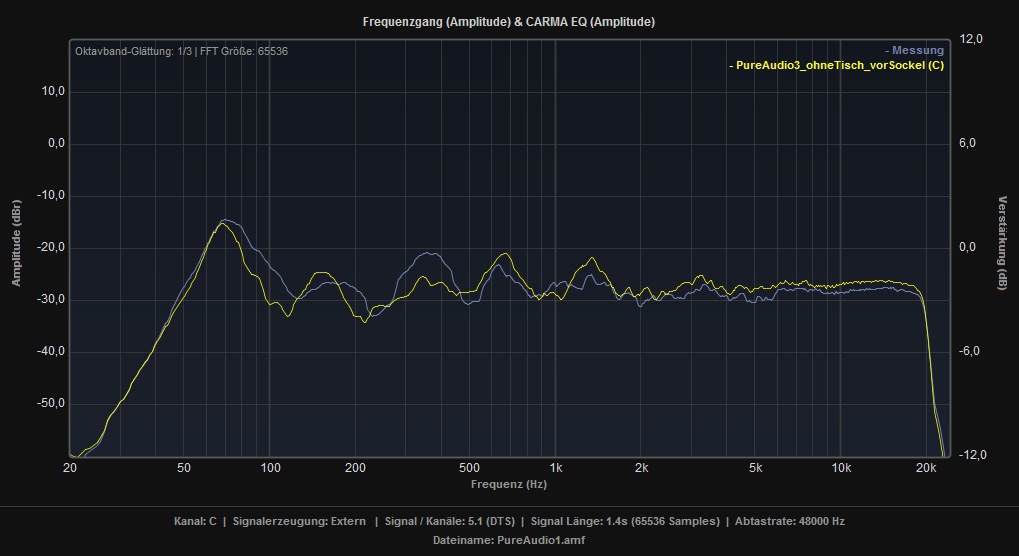Click the Dateiname PureAudio1.amf text
The height and width of the screenshot is (556, 1019).
coord(509,538)
